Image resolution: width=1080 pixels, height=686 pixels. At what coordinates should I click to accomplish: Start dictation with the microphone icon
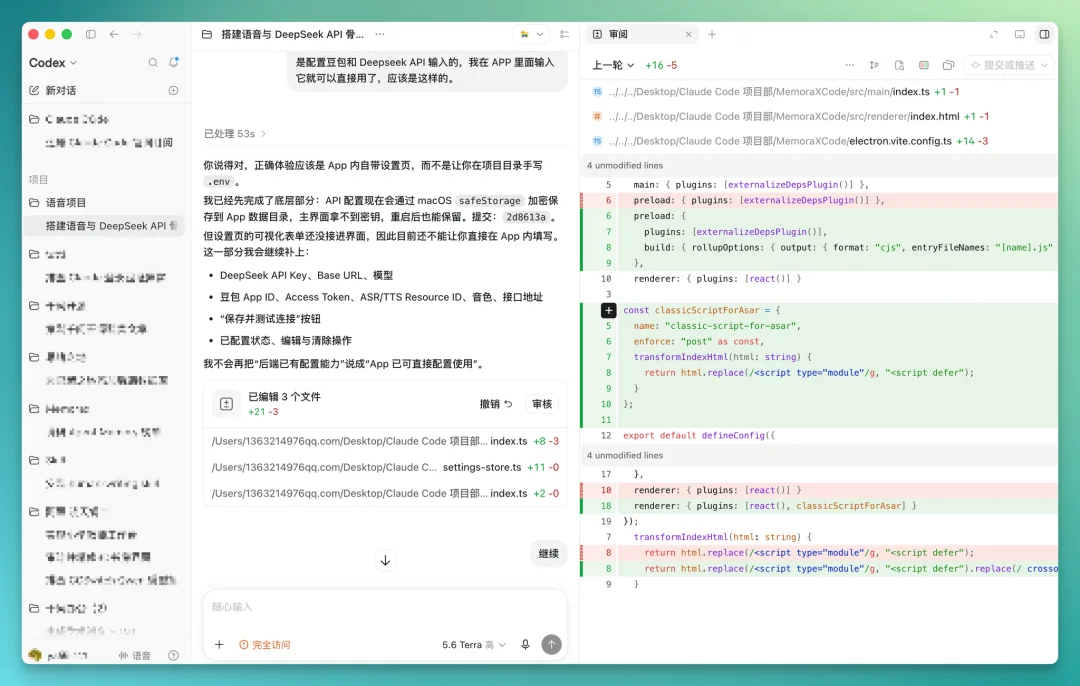tap(526, 645)
